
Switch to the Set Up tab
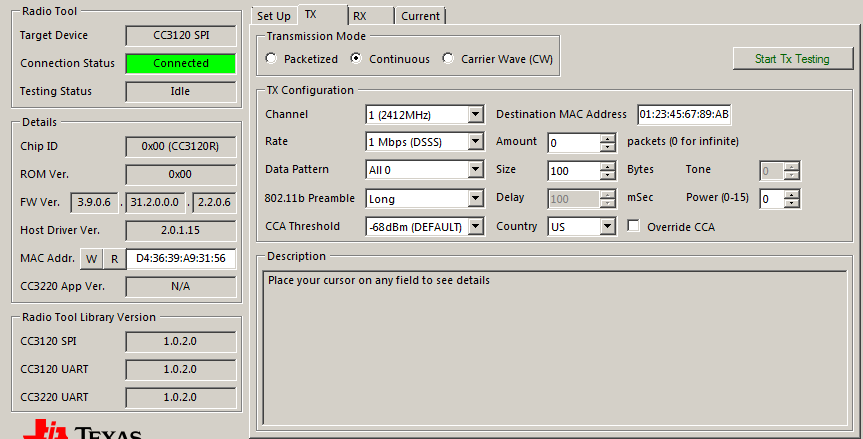click(274, 16)
